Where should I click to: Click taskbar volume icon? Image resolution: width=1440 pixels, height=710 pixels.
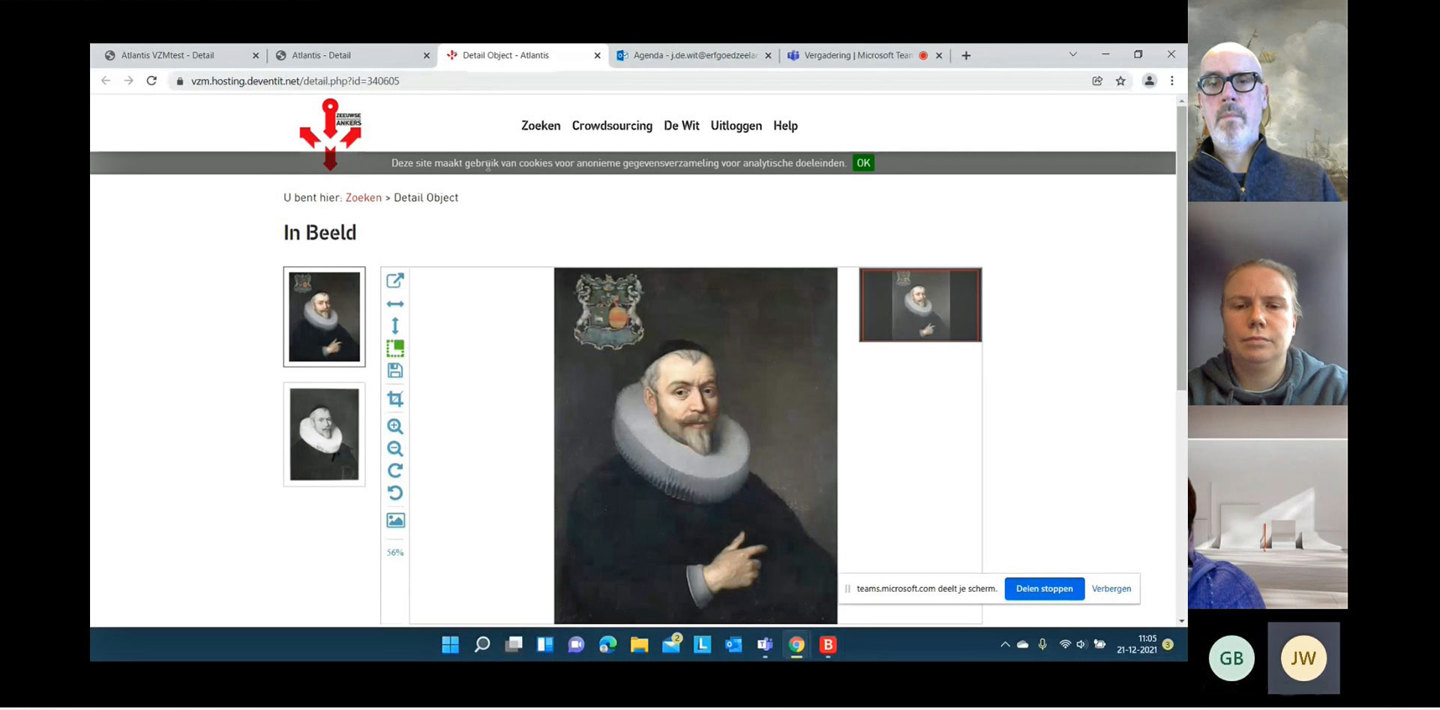tap(1081, 645)
